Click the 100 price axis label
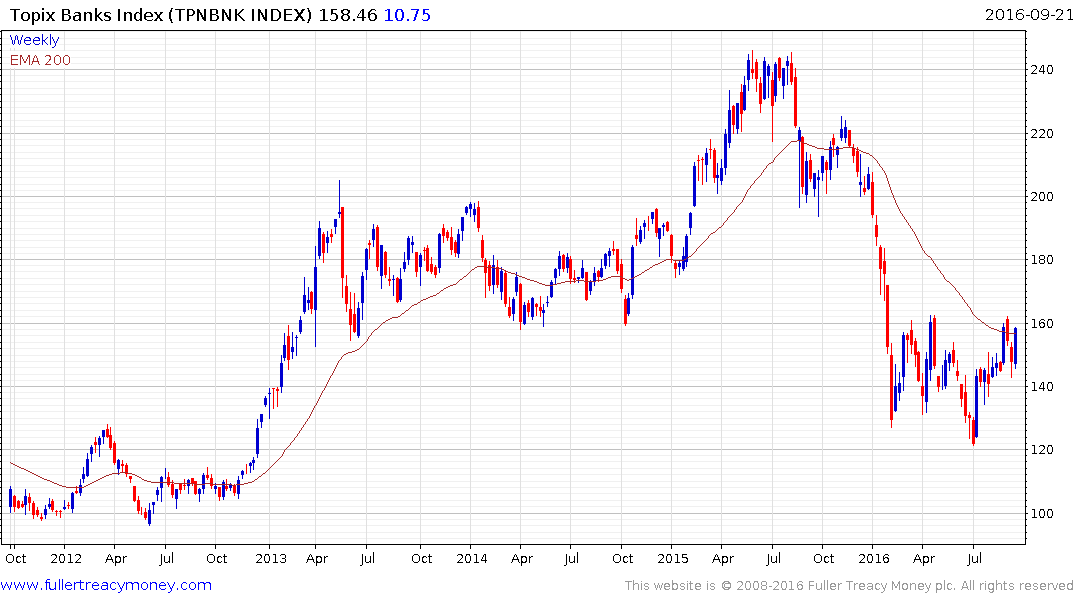 [x=1042, y=513]
